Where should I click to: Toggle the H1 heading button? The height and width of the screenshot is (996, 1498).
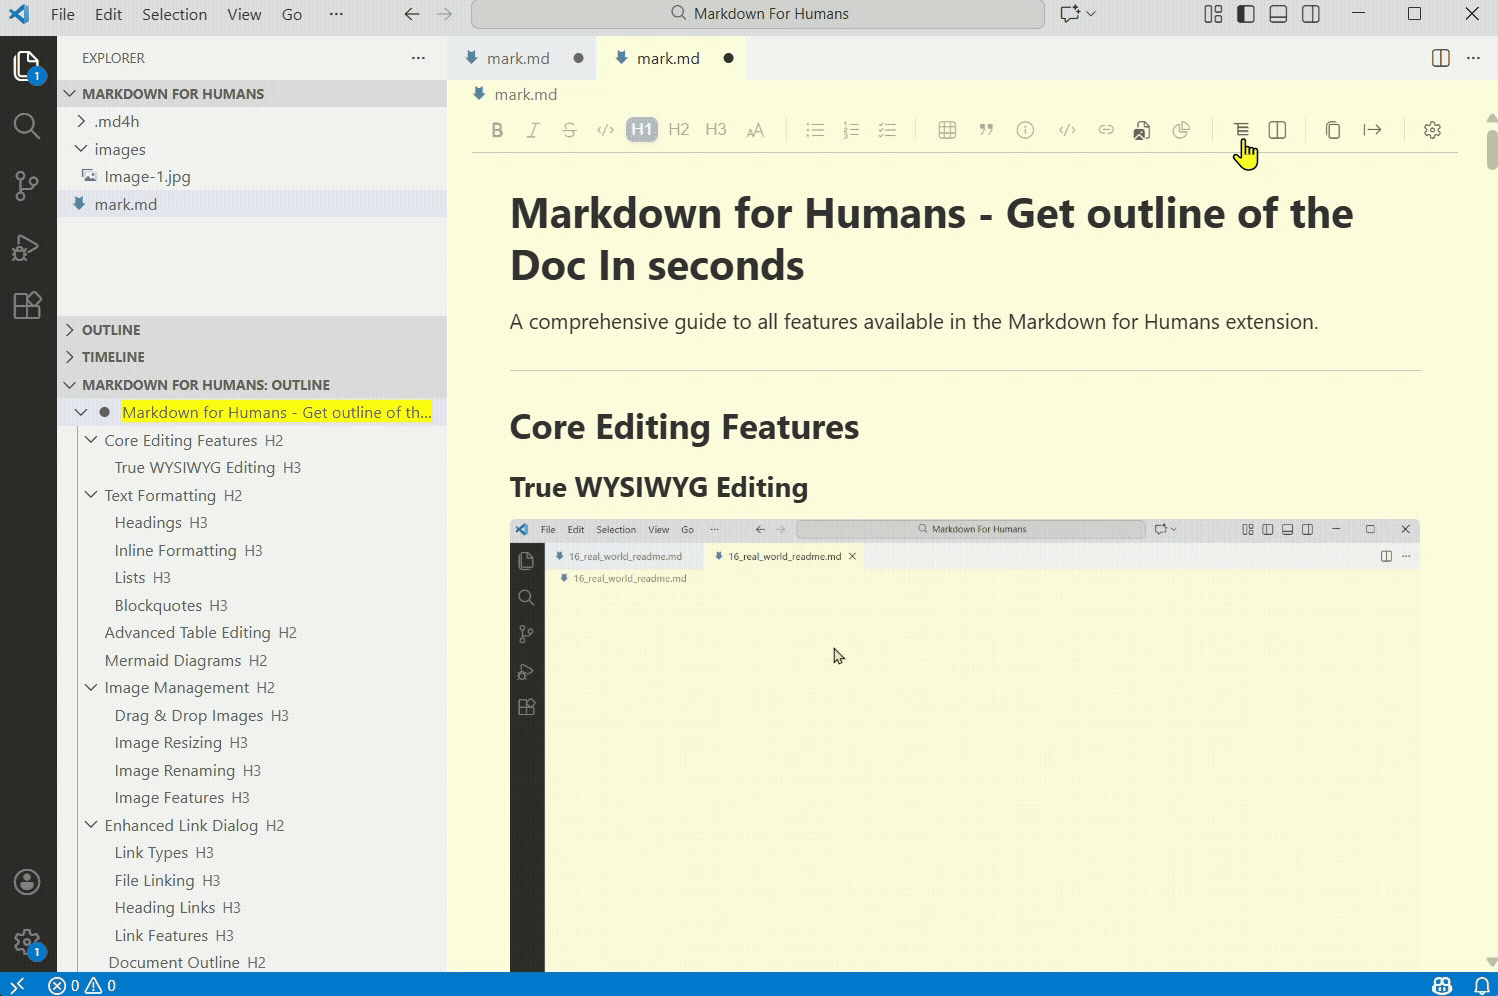(x=641, y=129)
